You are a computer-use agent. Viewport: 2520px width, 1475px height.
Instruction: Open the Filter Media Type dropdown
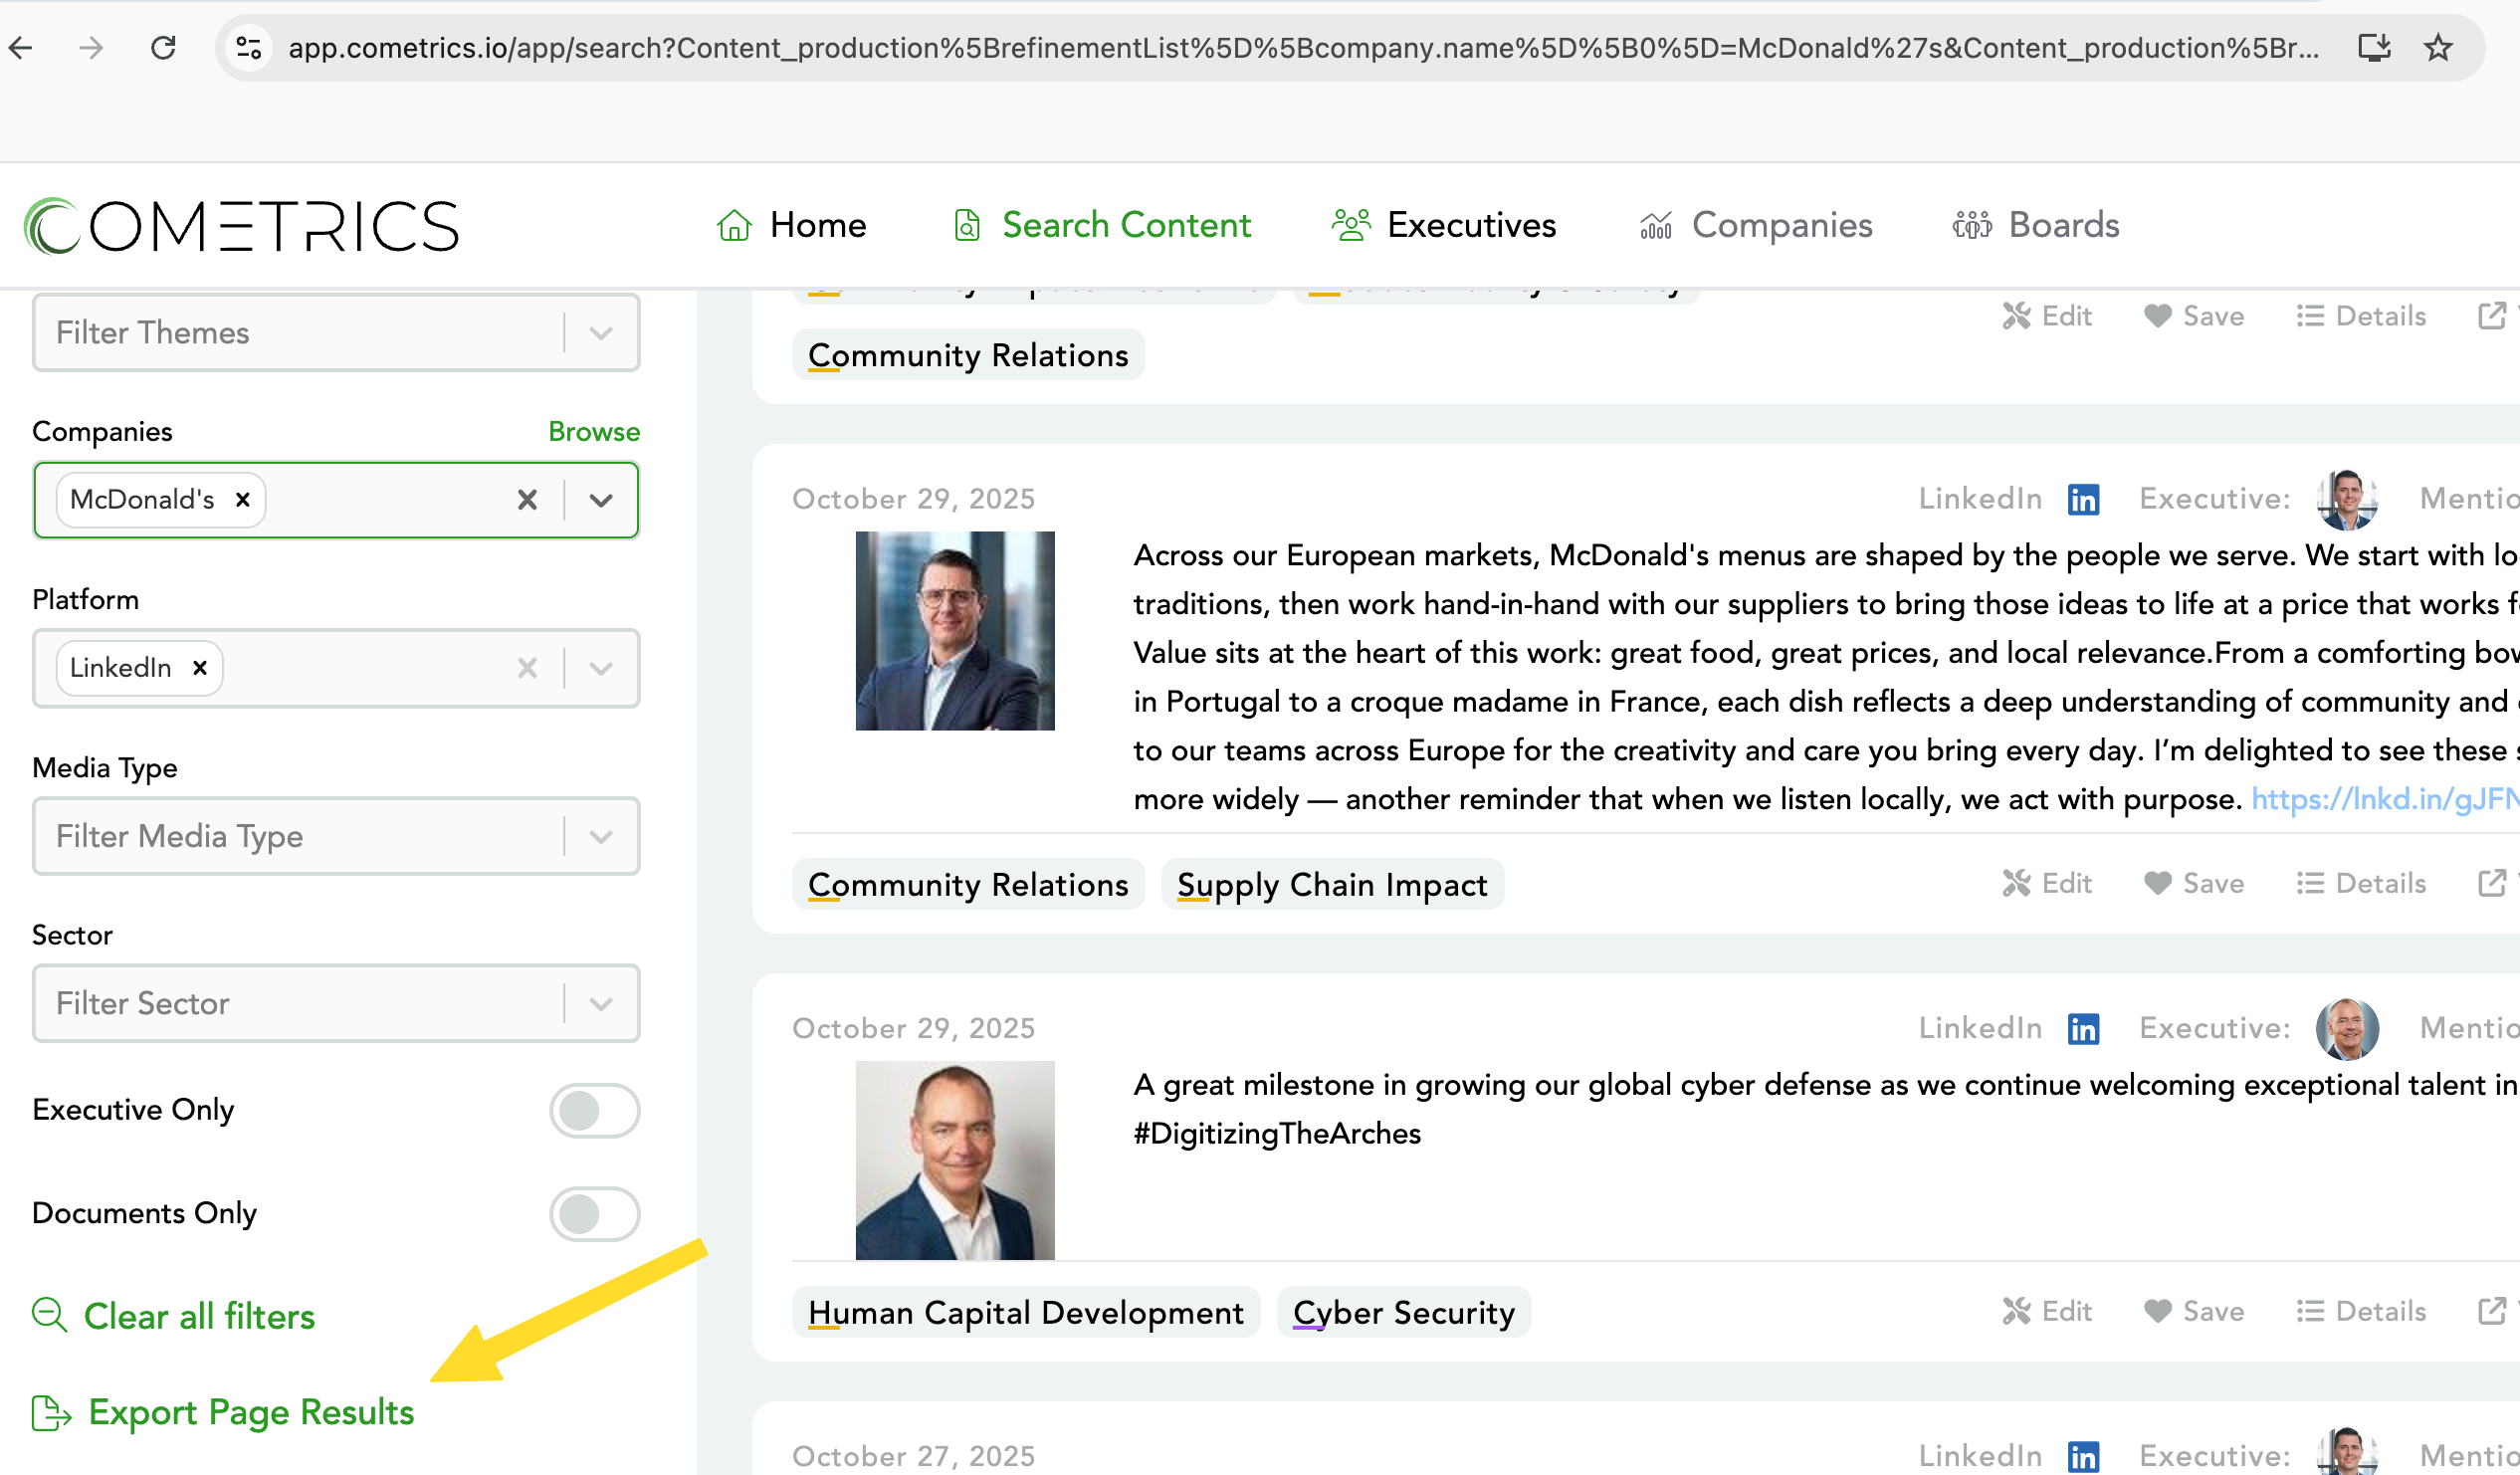tap(601, 836)
